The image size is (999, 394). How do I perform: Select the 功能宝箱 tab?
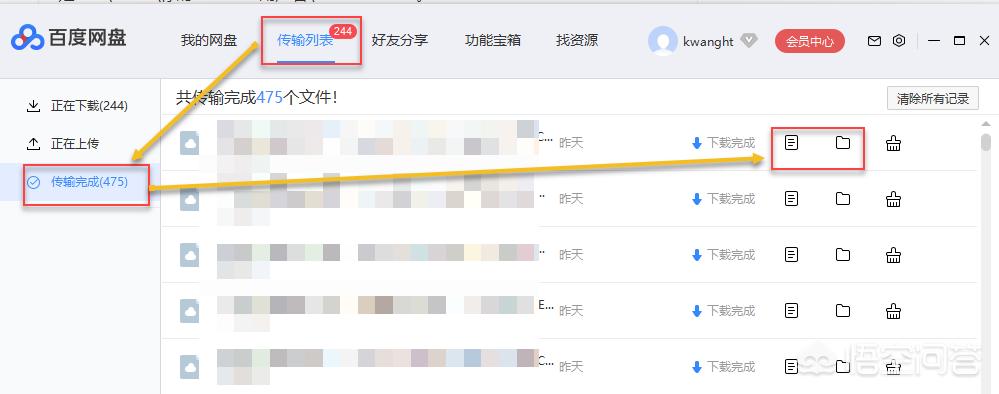492,41
